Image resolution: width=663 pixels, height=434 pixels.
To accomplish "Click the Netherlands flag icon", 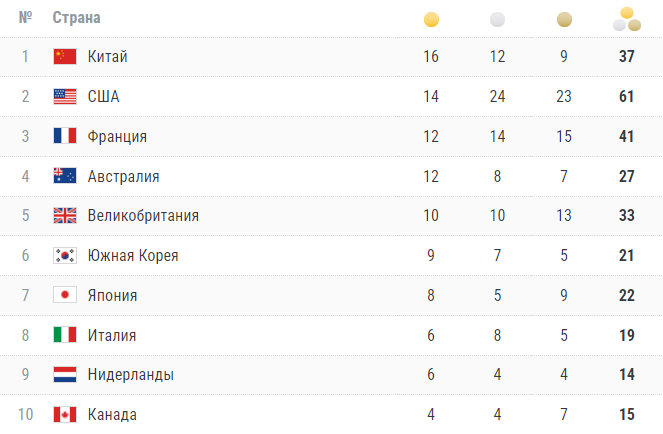I will pos(65,375).
